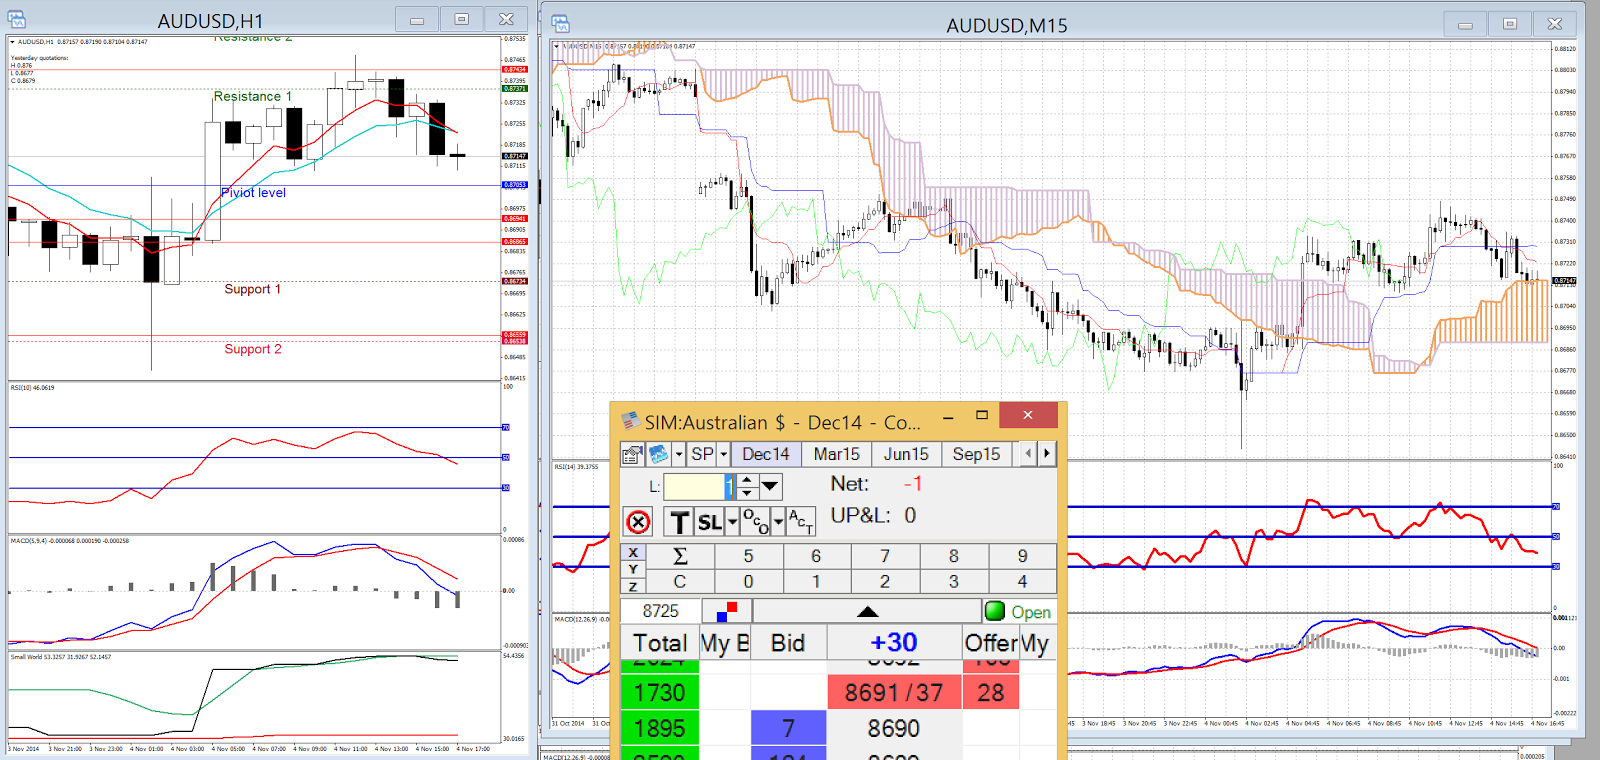Toggle the T order button
Viewport: 1600px width, 760px height.
680,523
